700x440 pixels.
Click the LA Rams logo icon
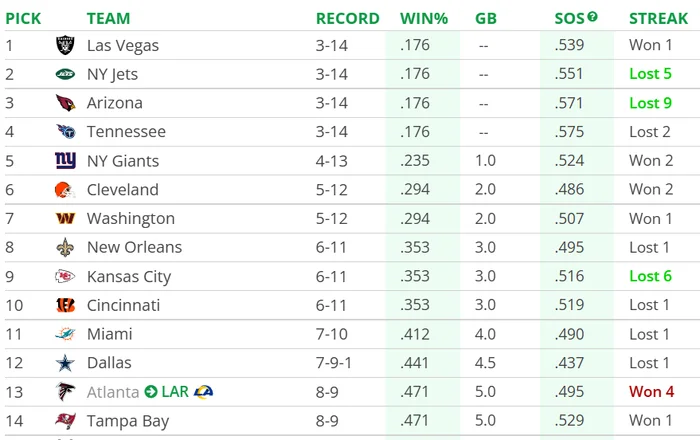[204, 392]
